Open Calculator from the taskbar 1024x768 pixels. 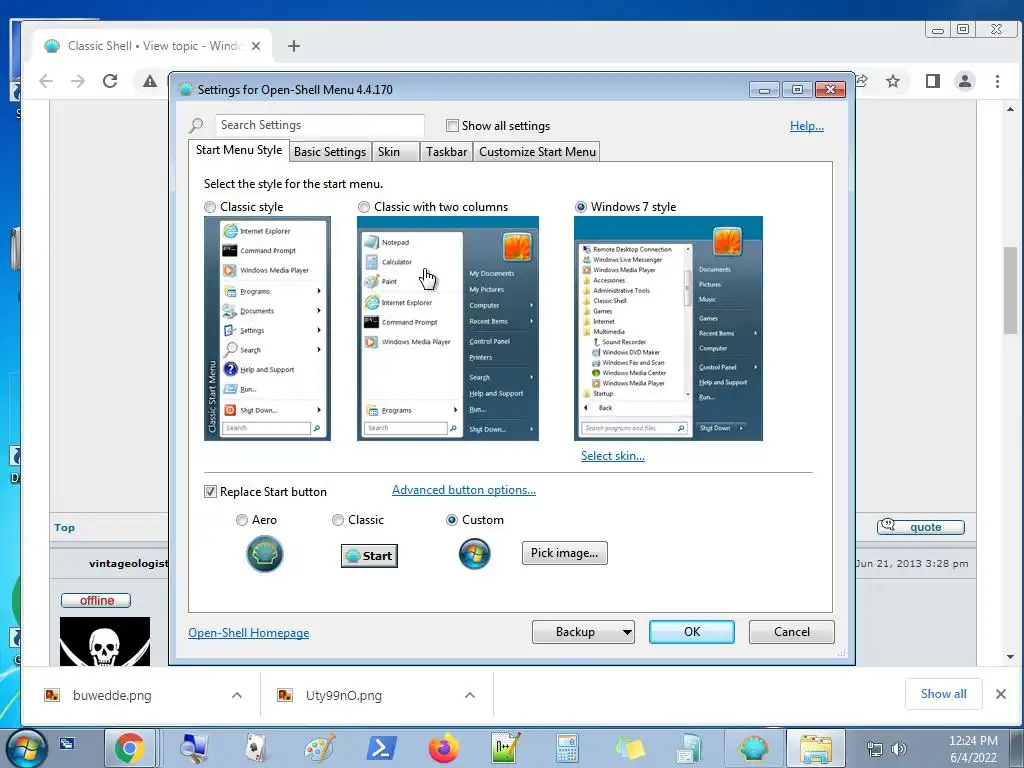567,748
